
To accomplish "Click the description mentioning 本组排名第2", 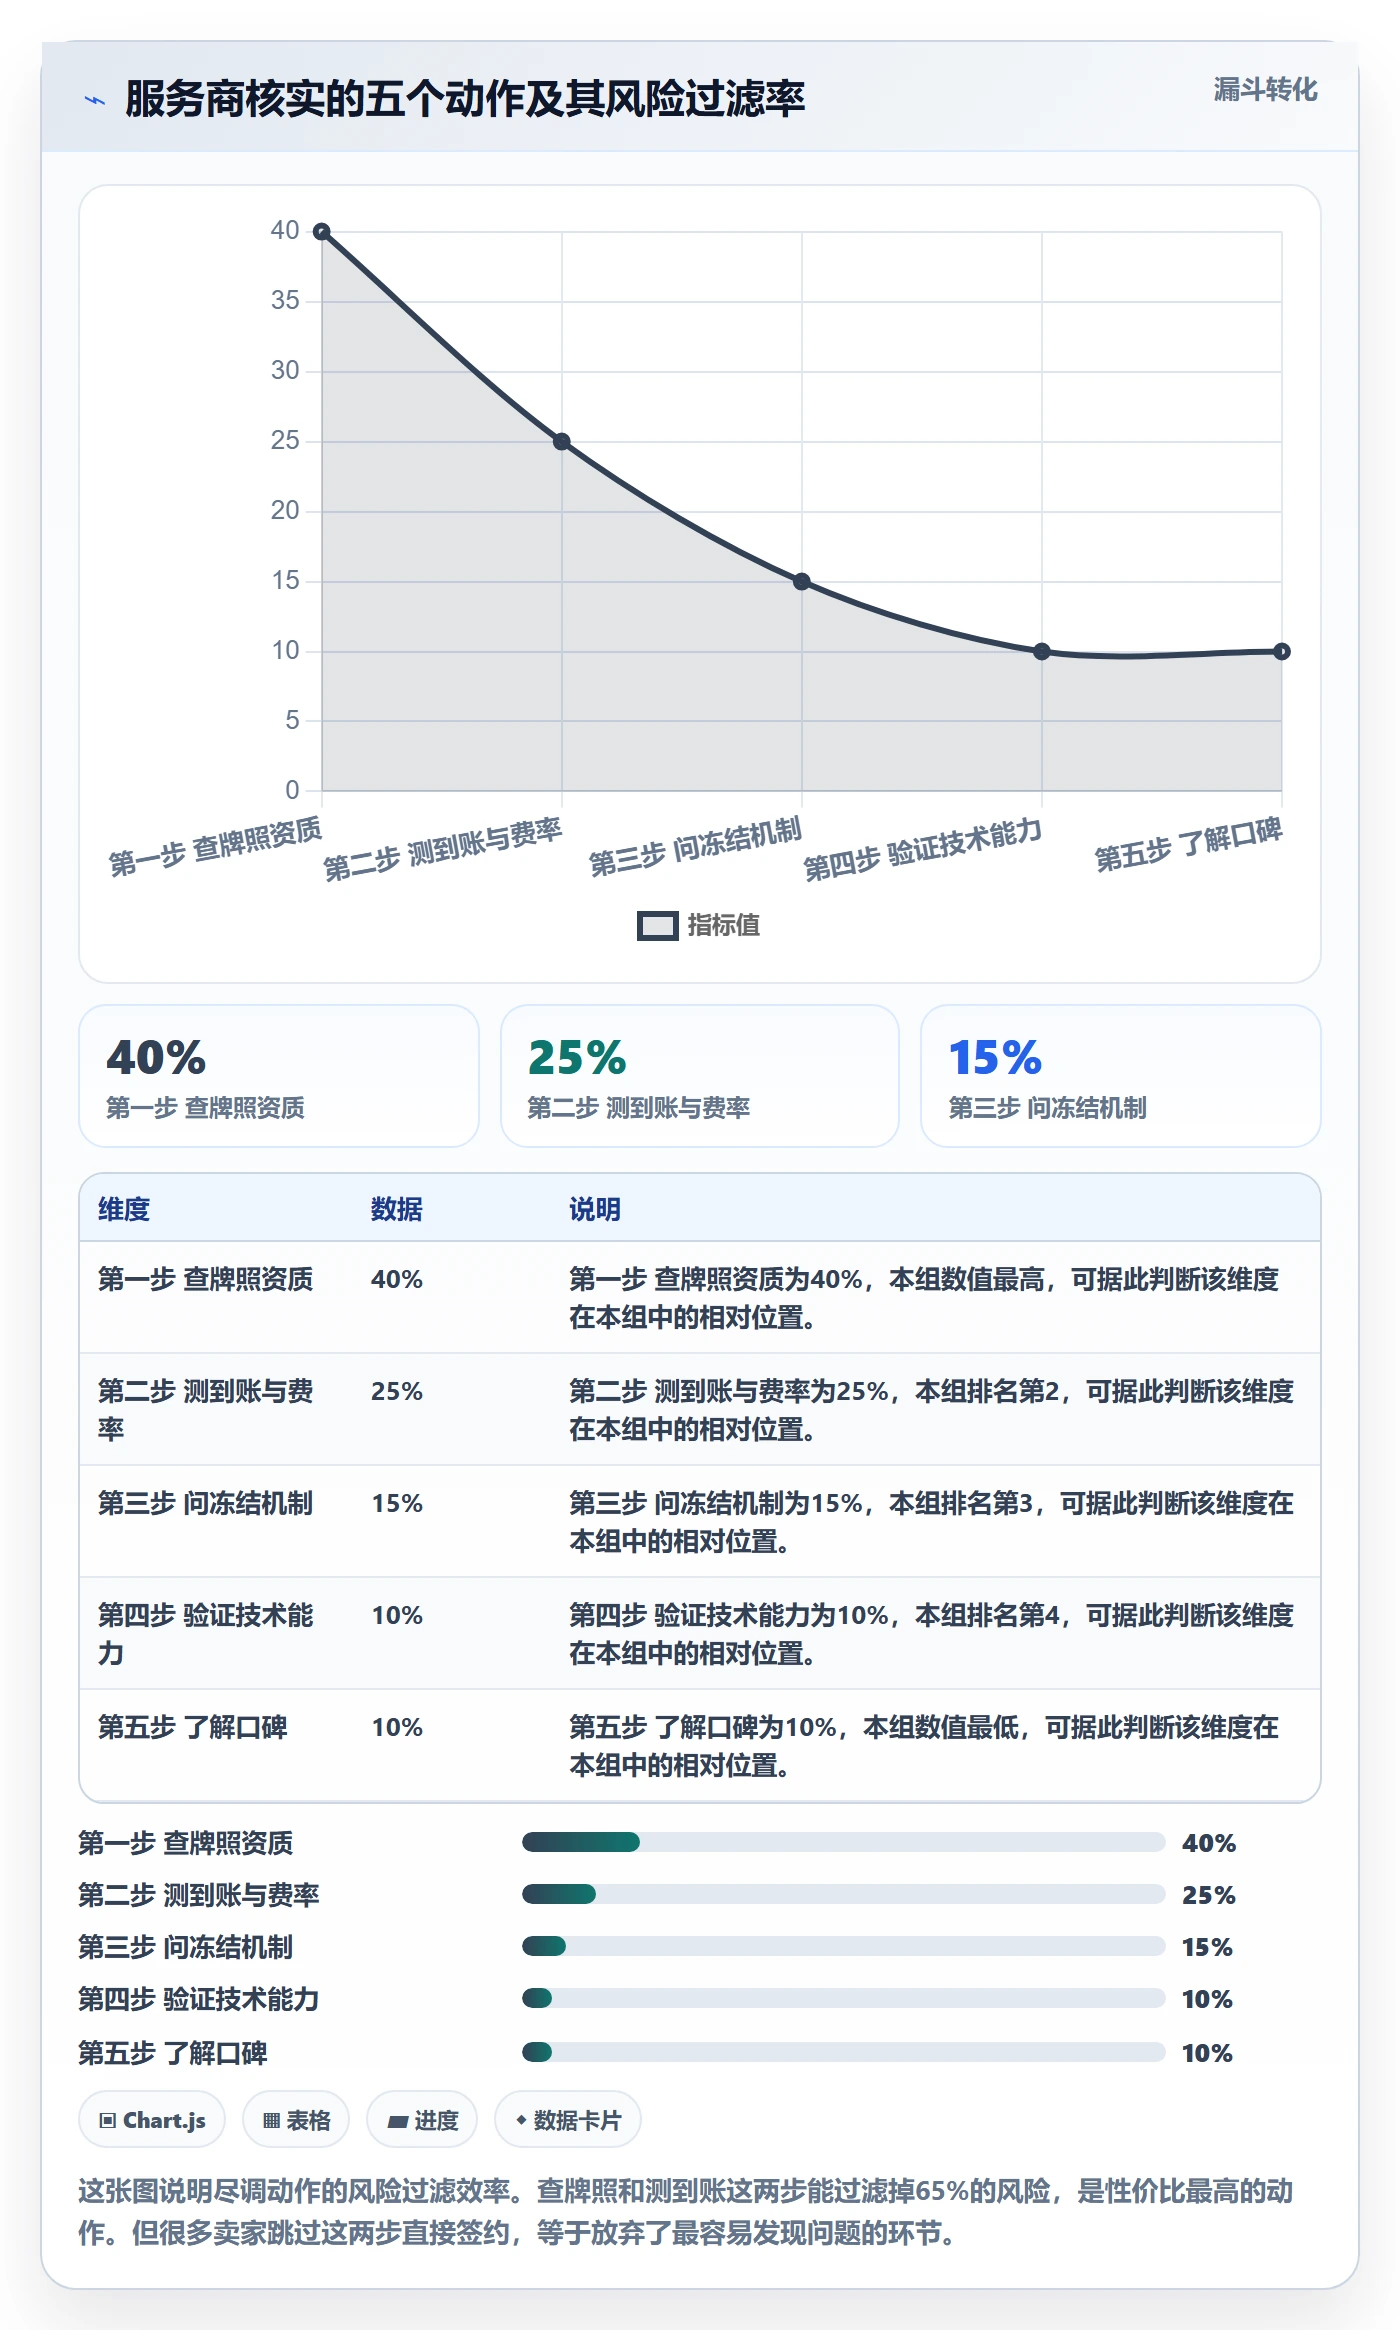I will tap(931, 1410).
